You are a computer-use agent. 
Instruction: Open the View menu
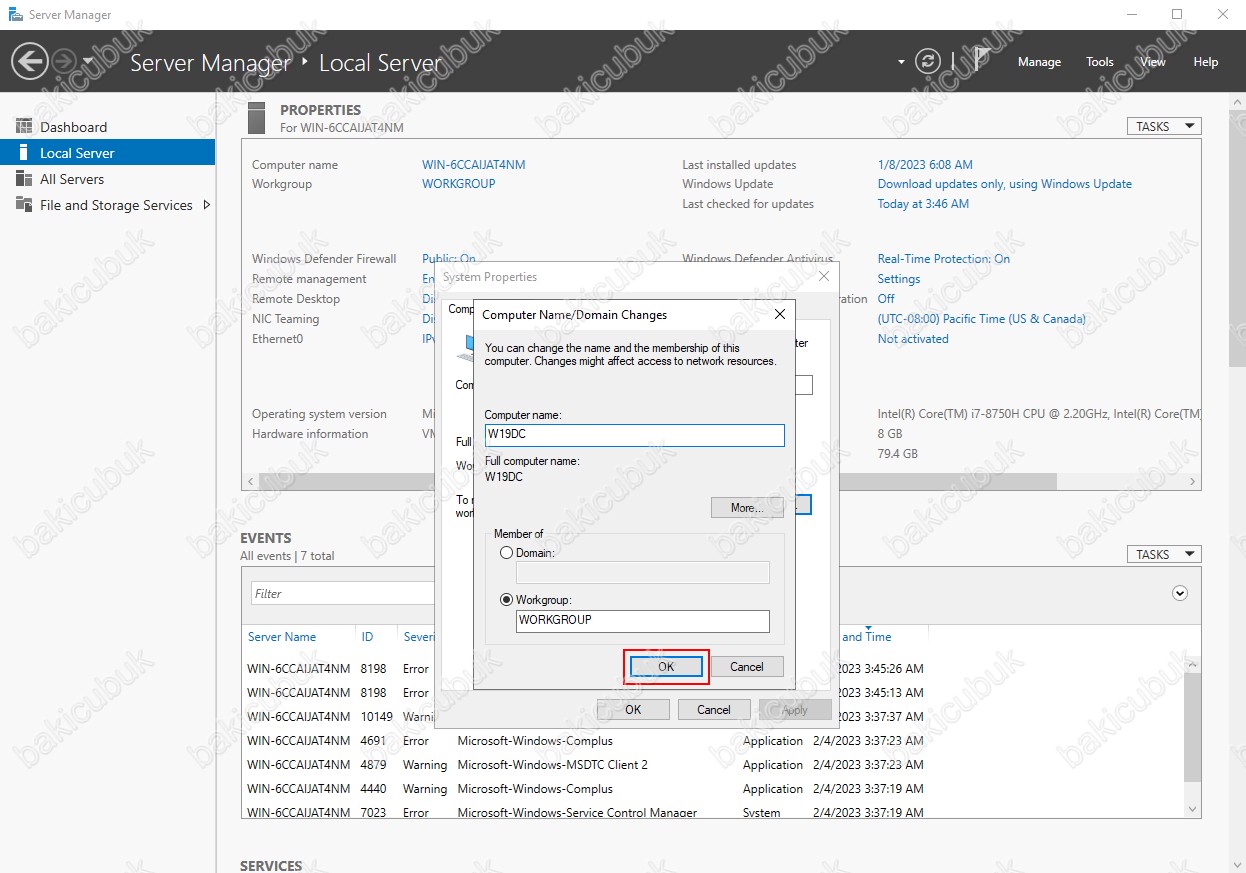[x=1153, y=62]
